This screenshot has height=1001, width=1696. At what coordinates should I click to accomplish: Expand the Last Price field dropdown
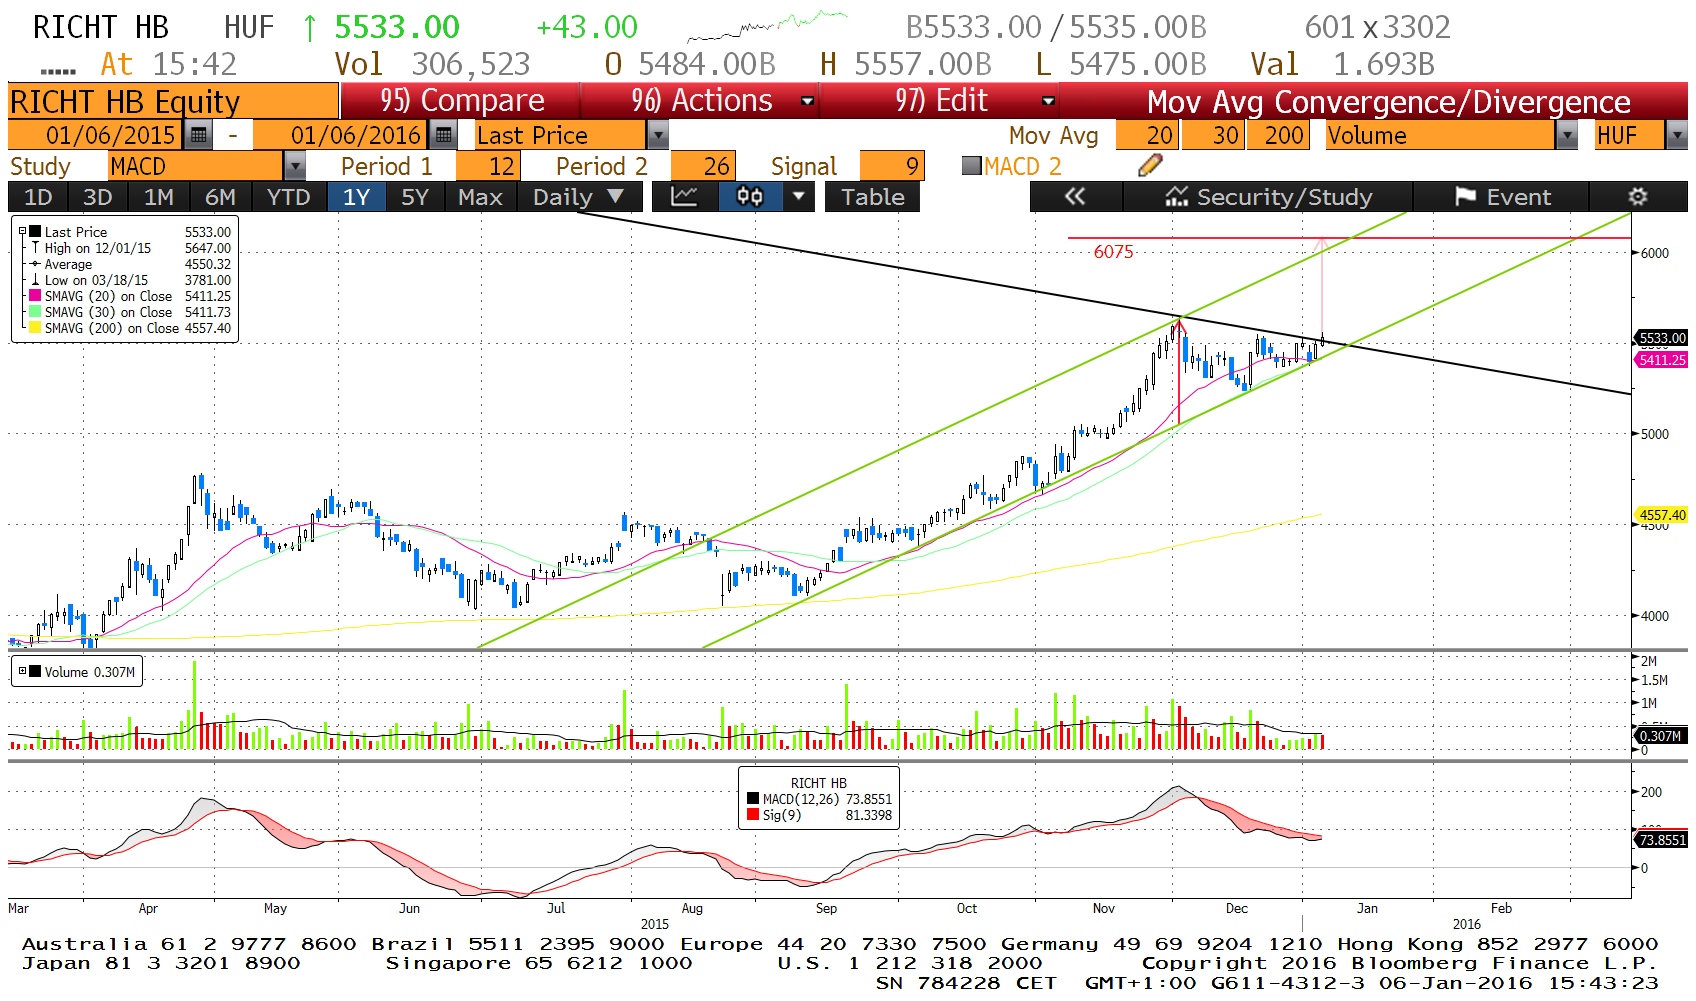(657, 135)
